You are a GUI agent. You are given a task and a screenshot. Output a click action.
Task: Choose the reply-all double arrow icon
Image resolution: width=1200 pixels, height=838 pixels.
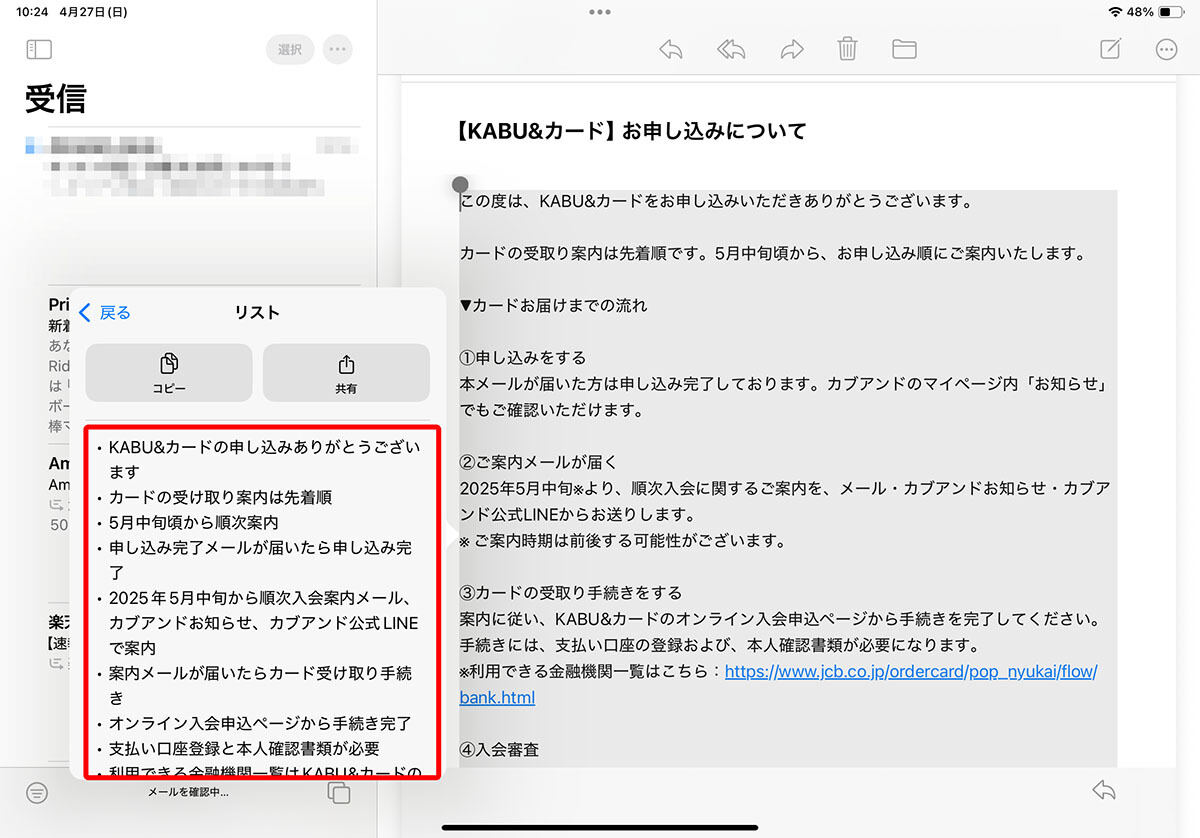tap(731, 49)
